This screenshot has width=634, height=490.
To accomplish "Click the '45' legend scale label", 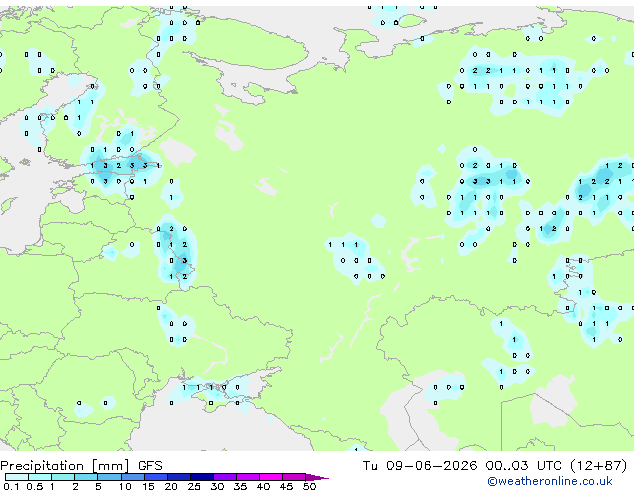I will pyautogui.click(x=286, y=486).
